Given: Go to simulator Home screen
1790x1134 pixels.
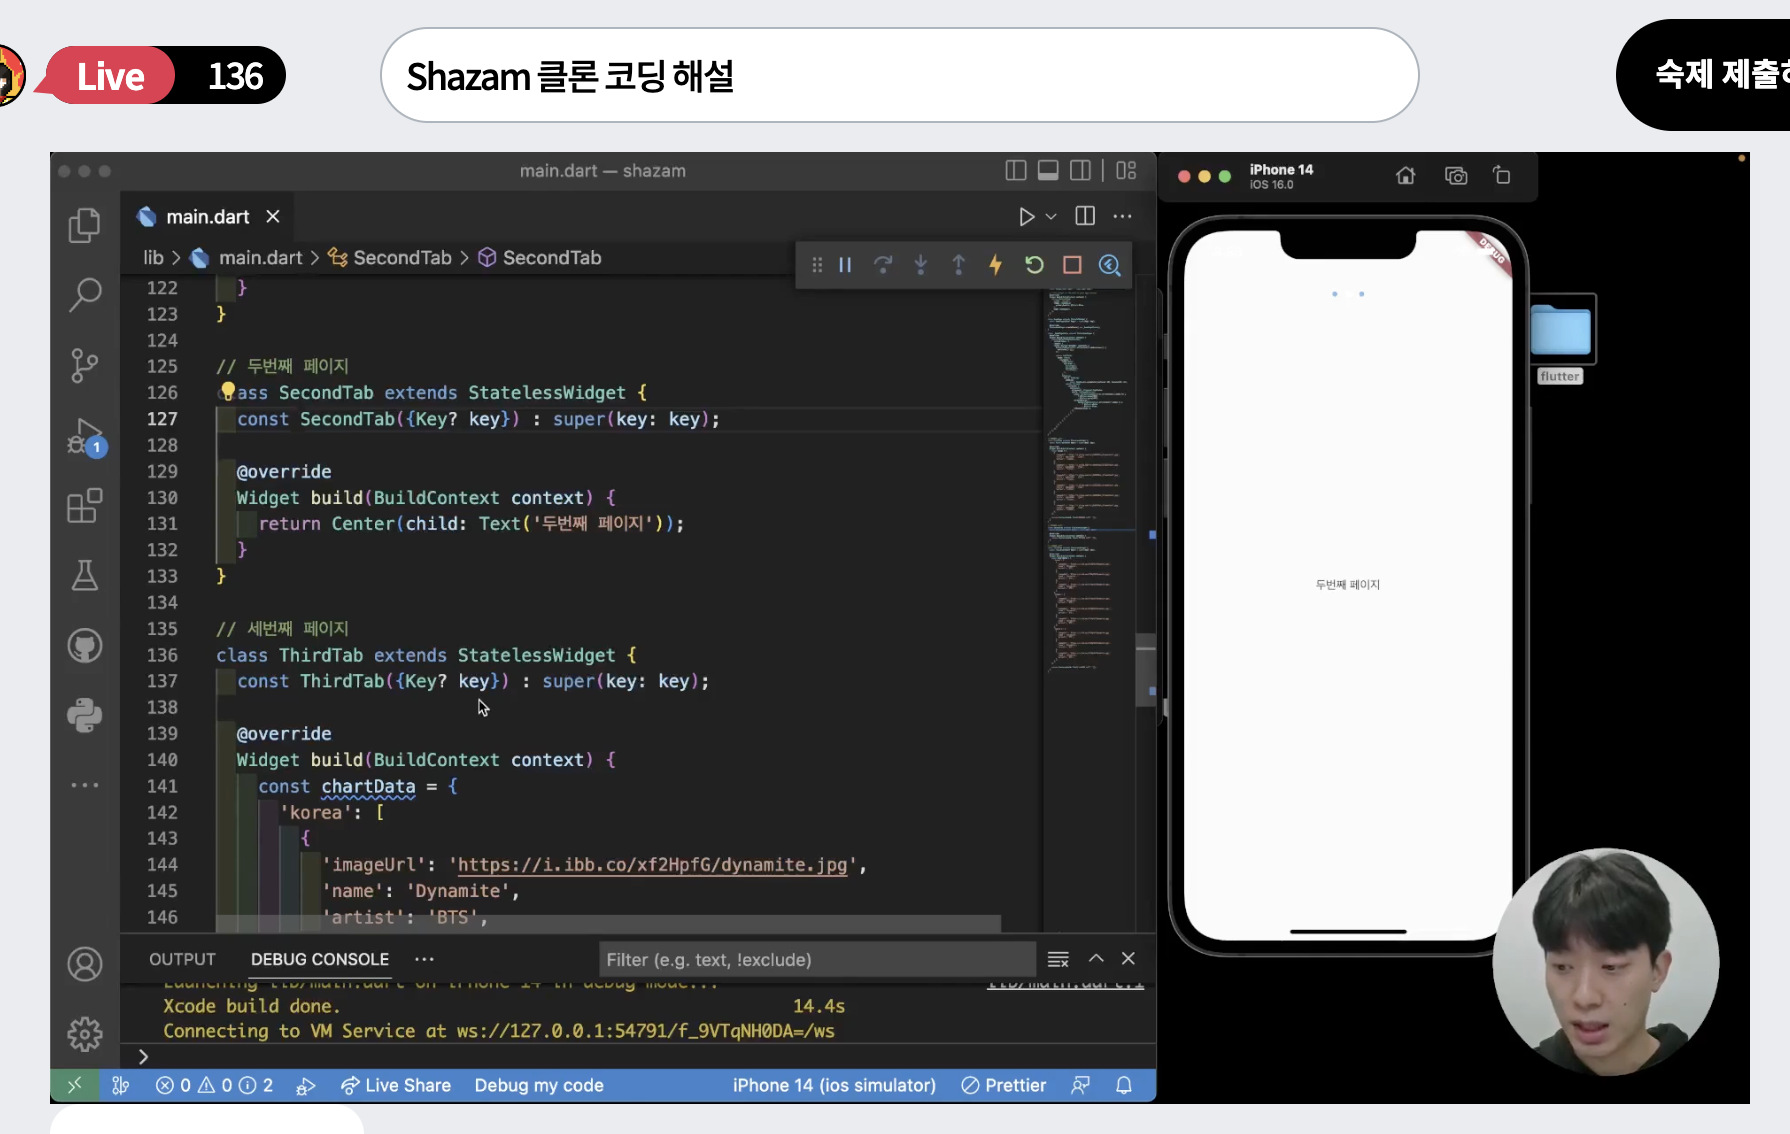Looking at the screenshot, I should click(1406, 176).
